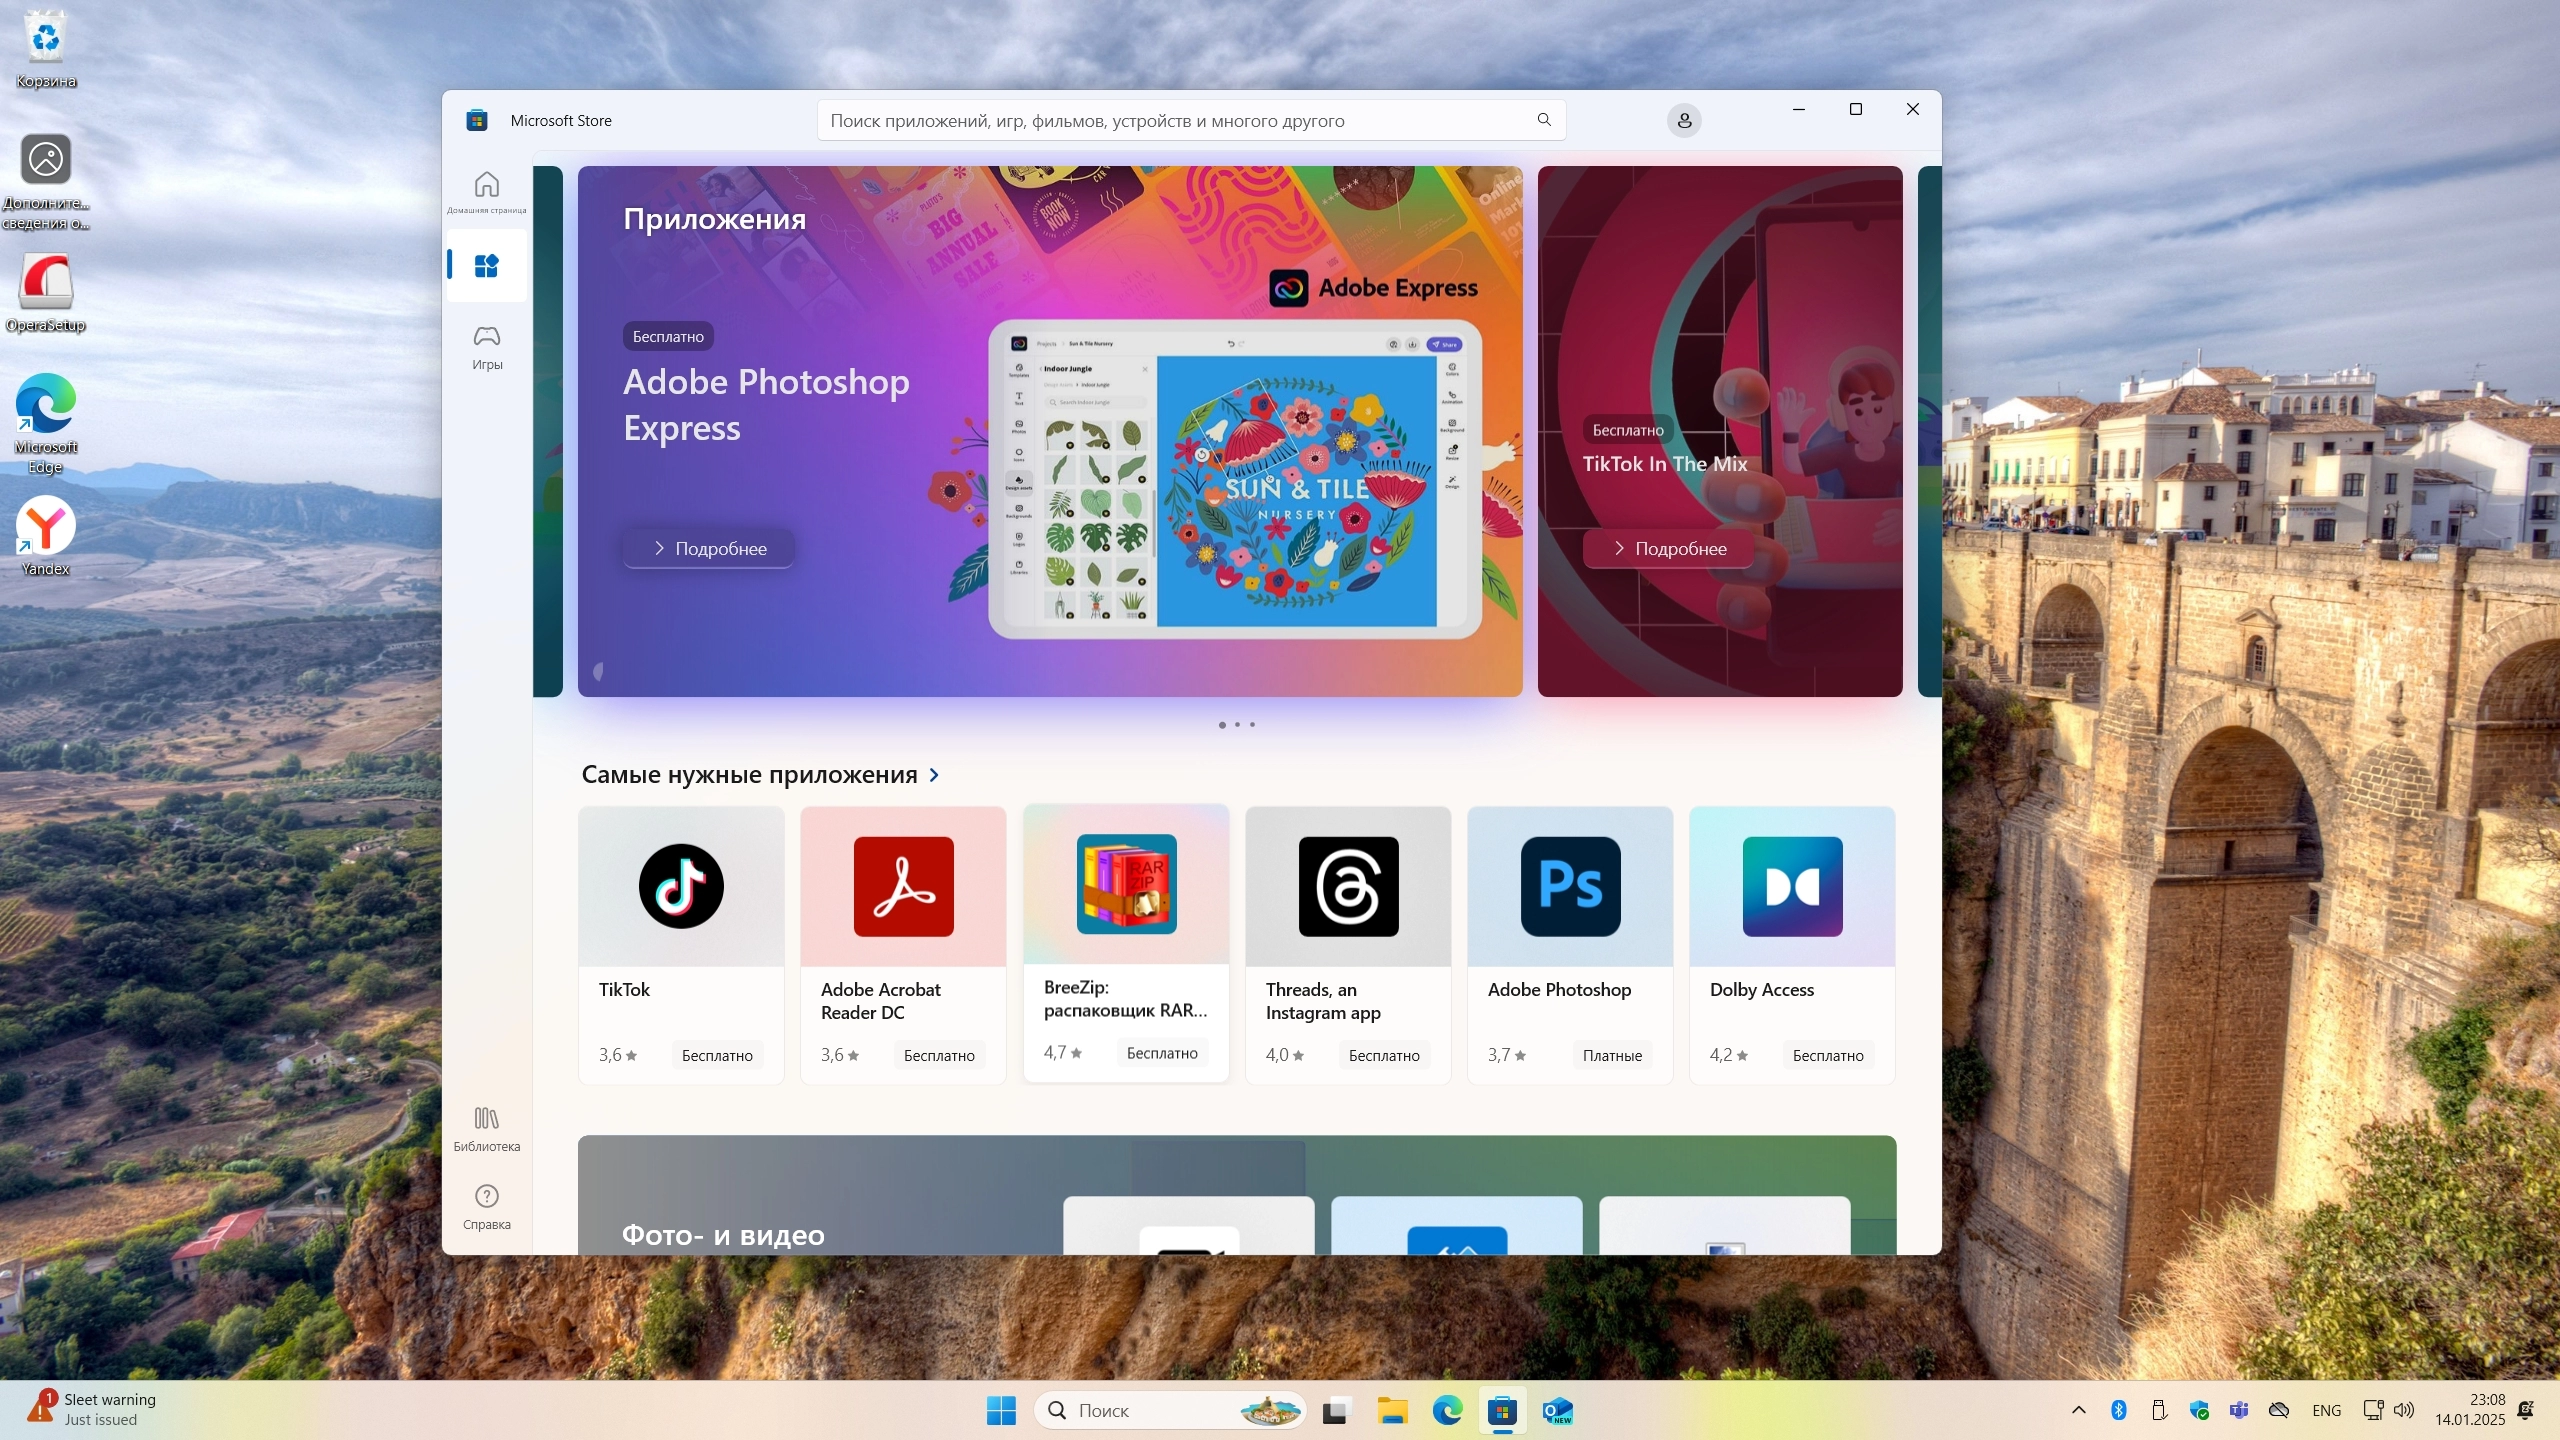Click the user account profile icon
This screenshot has width=2560, height=1440.
(1684, 121)
